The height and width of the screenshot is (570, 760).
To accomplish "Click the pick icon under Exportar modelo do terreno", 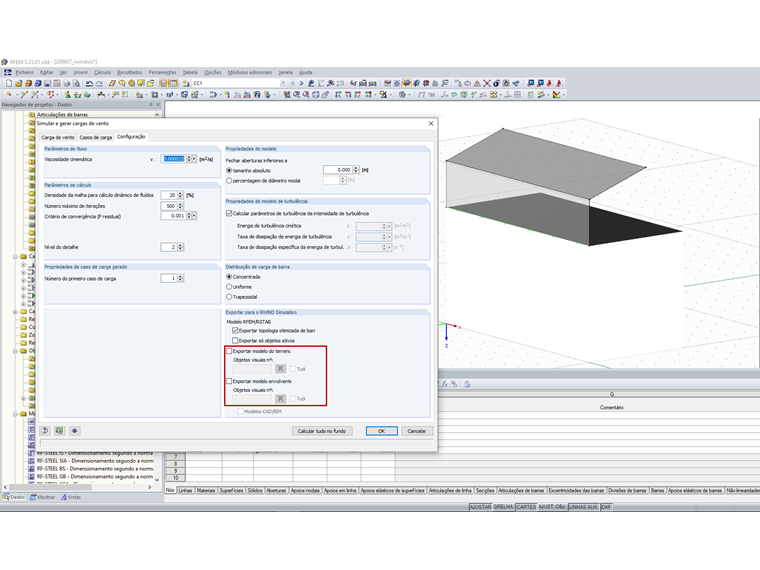I will [x=280, y=369].
